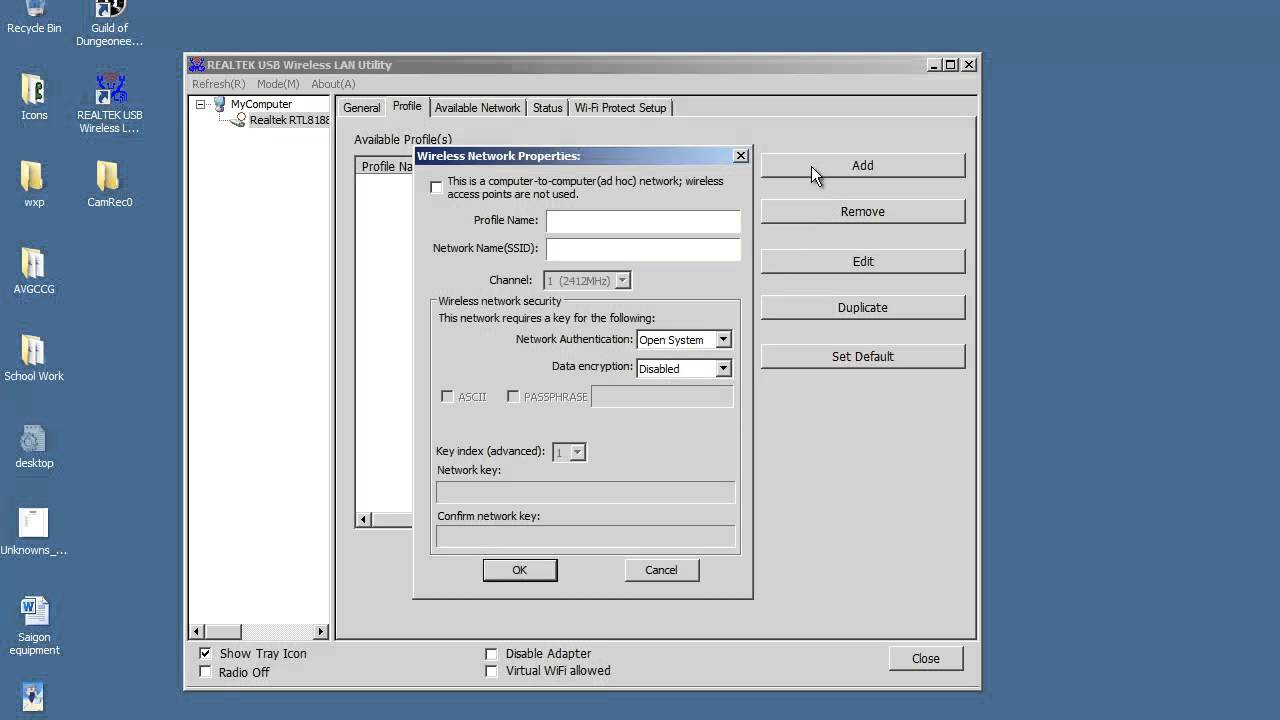
Task: Click the Close button of utility
Action: (x=926, y=658)
